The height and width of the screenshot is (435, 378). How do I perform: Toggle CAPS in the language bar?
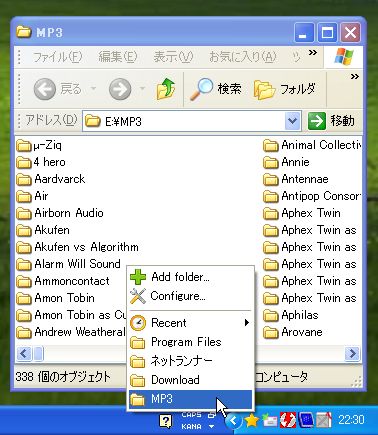191,415
